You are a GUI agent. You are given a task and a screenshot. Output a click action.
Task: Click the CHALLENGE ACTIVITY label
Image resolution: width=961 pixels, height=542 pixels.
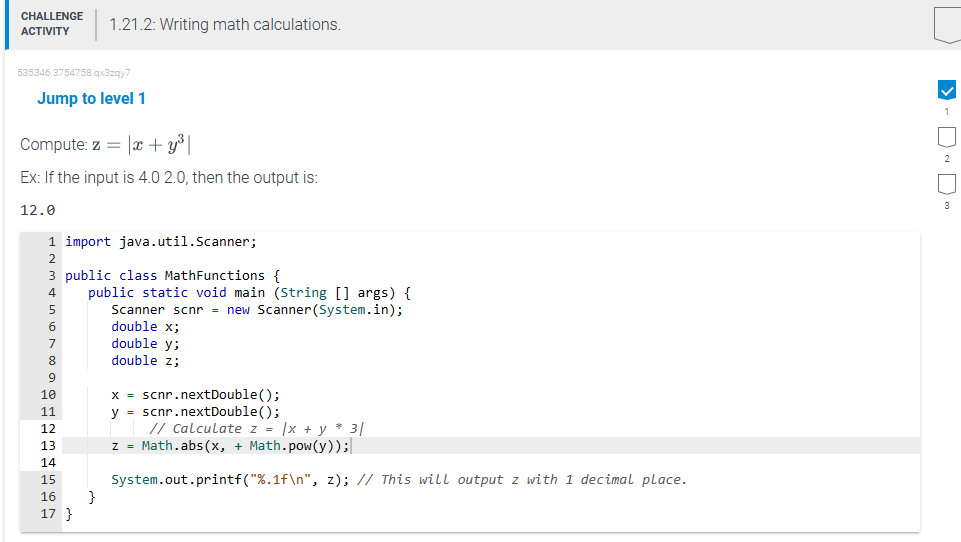click(x=51, y=24)
